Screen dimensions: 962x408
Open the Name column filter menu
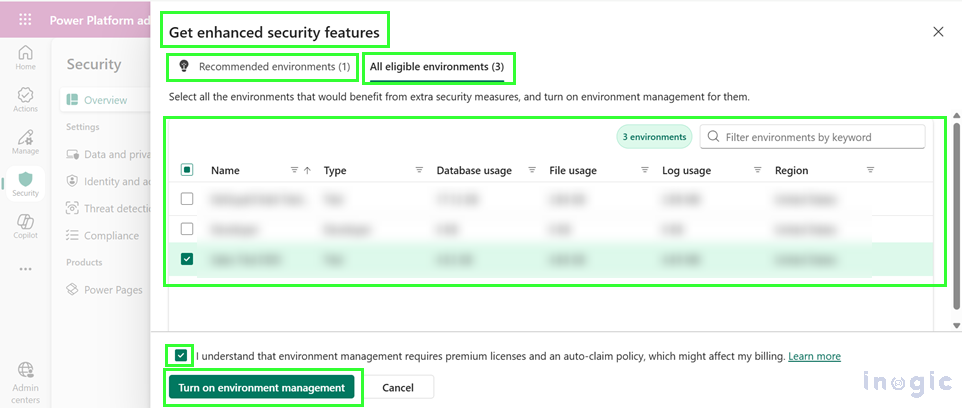coord(294,171)
